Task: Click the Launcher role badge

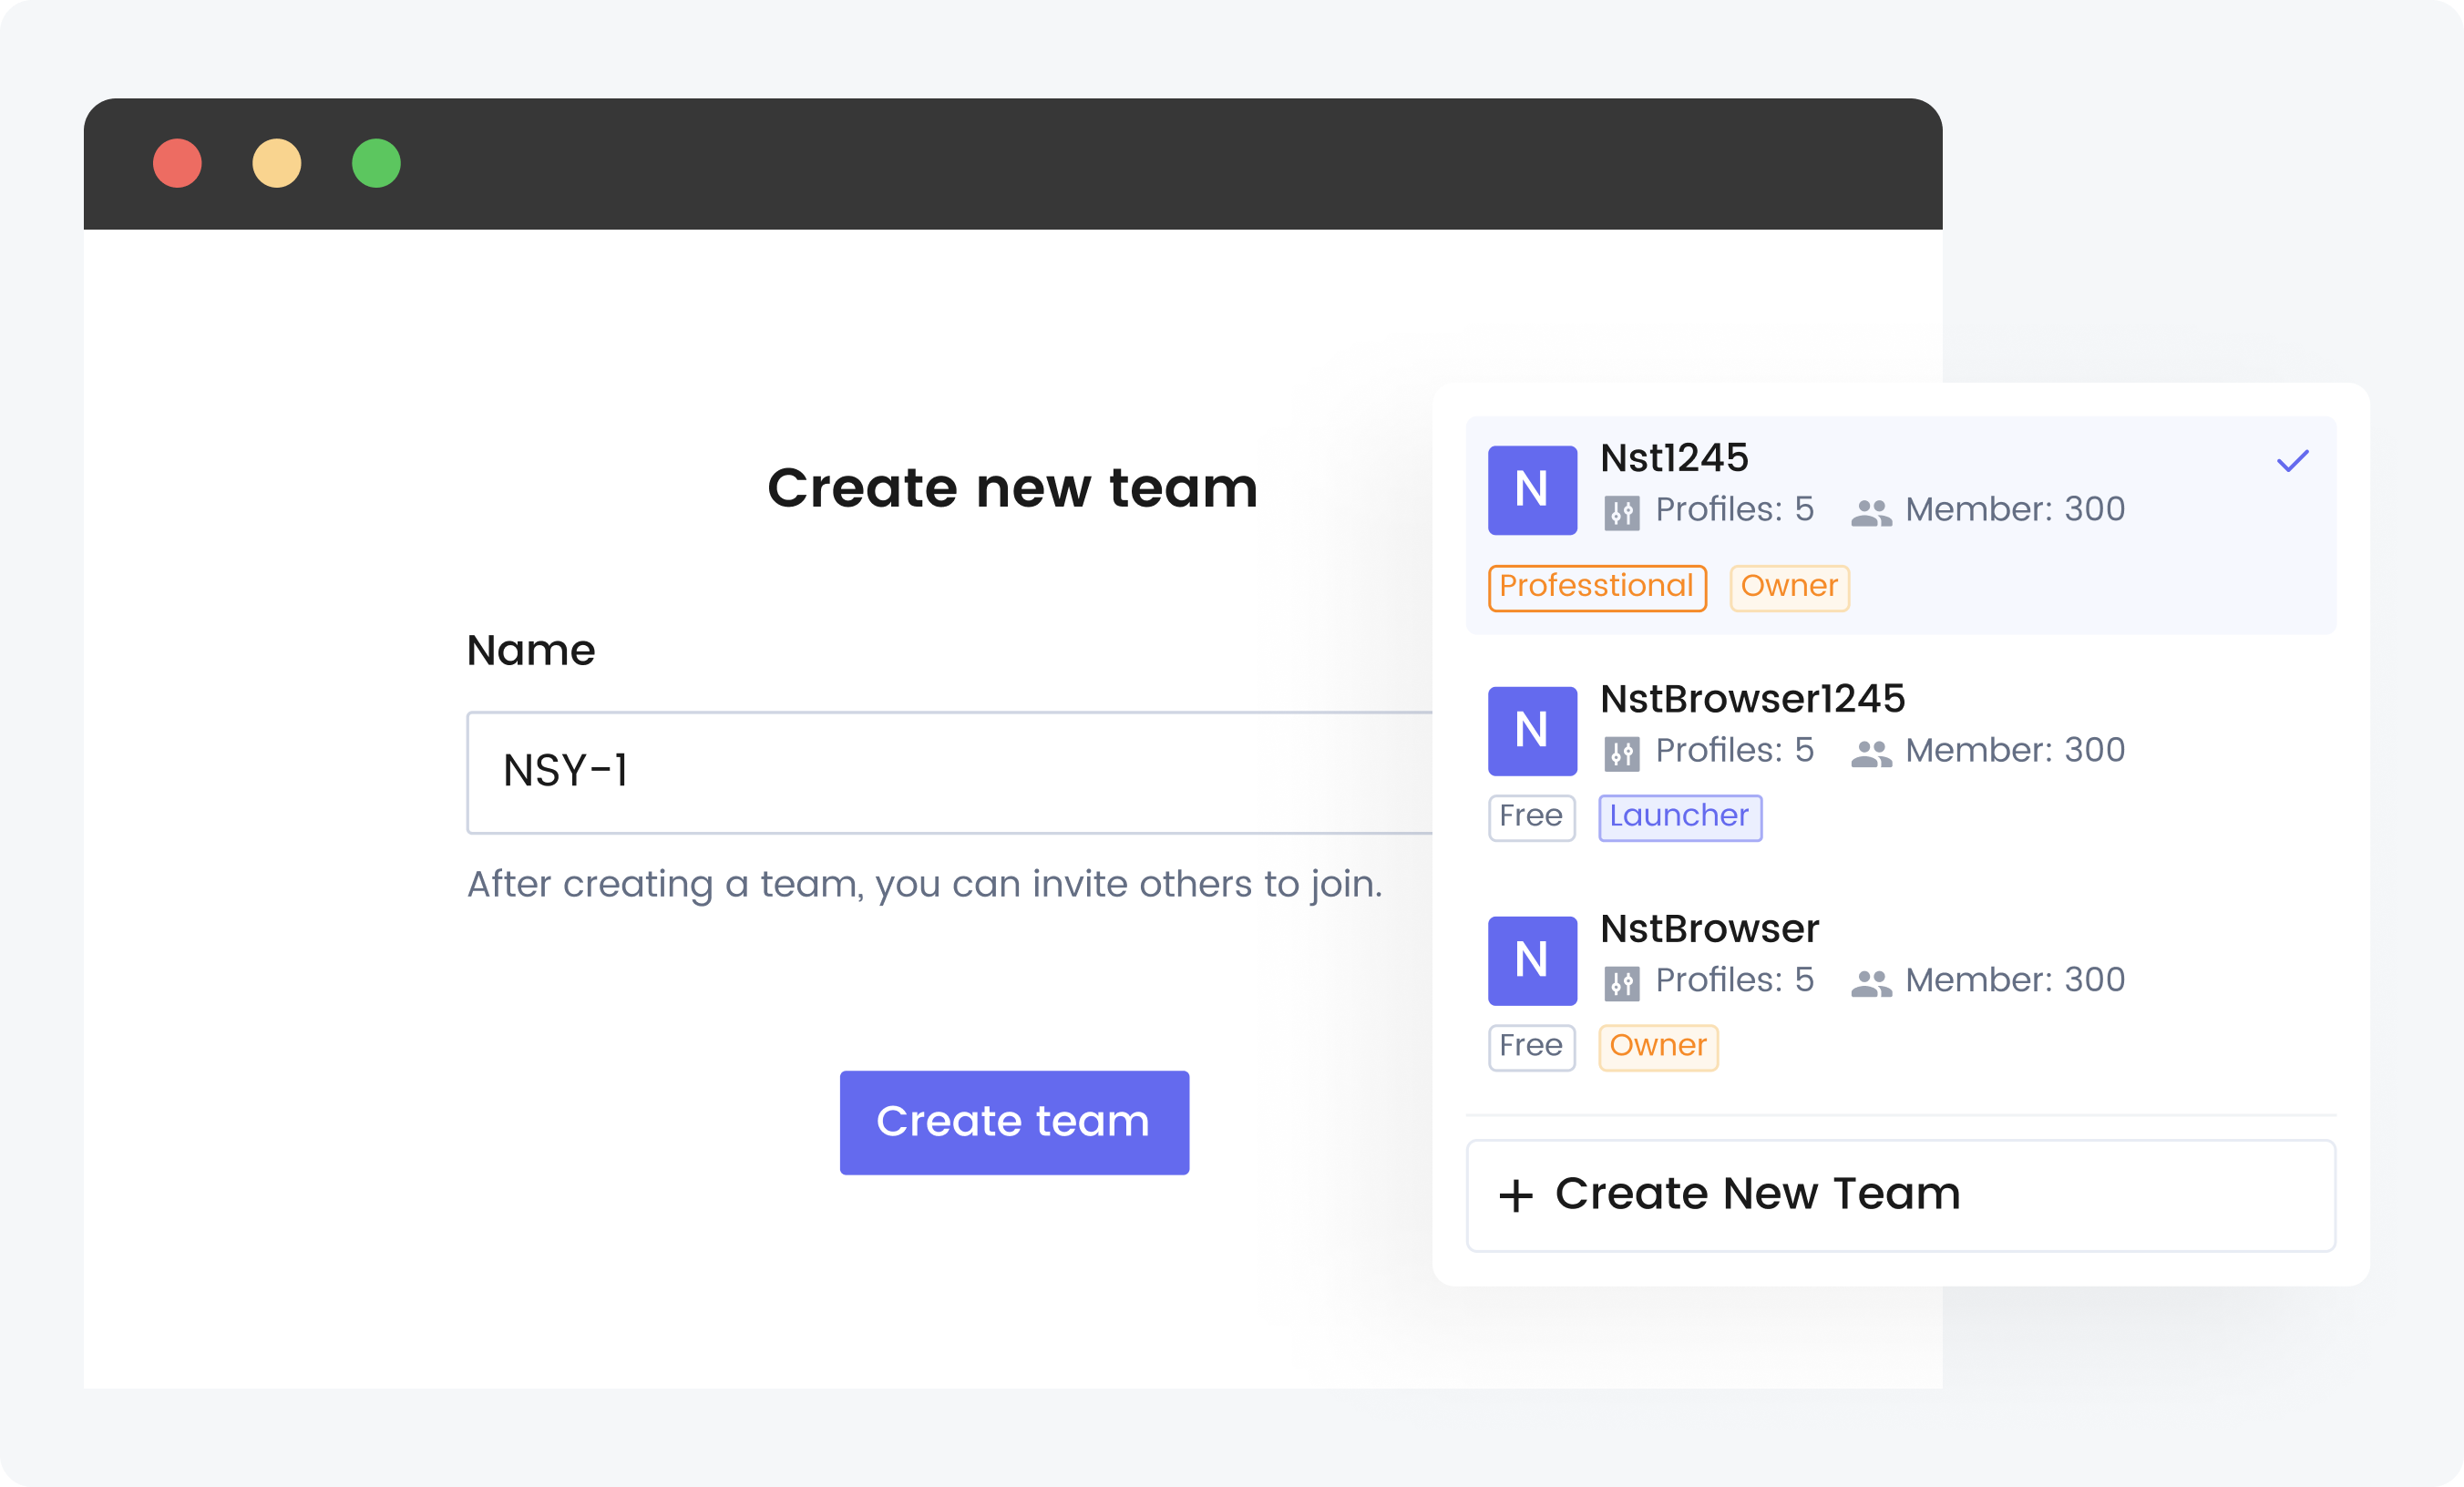Action: point(1680,817)
